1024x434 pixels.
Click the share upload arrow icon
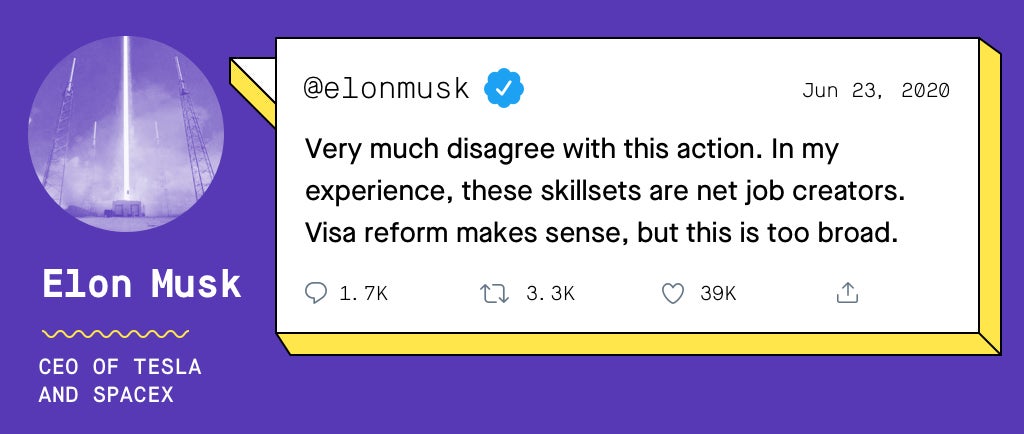coord(847,293)
